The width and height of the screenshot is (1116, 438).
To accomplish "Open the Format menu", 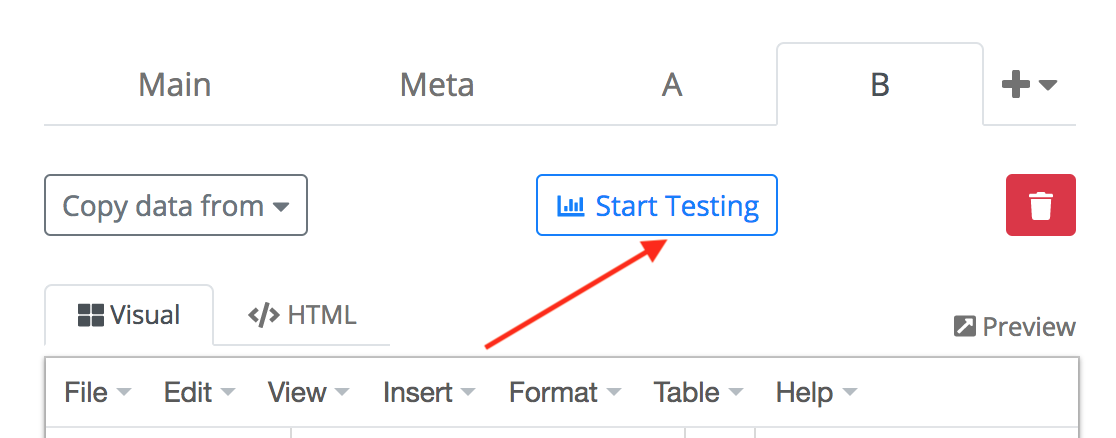I will (565, 393).
